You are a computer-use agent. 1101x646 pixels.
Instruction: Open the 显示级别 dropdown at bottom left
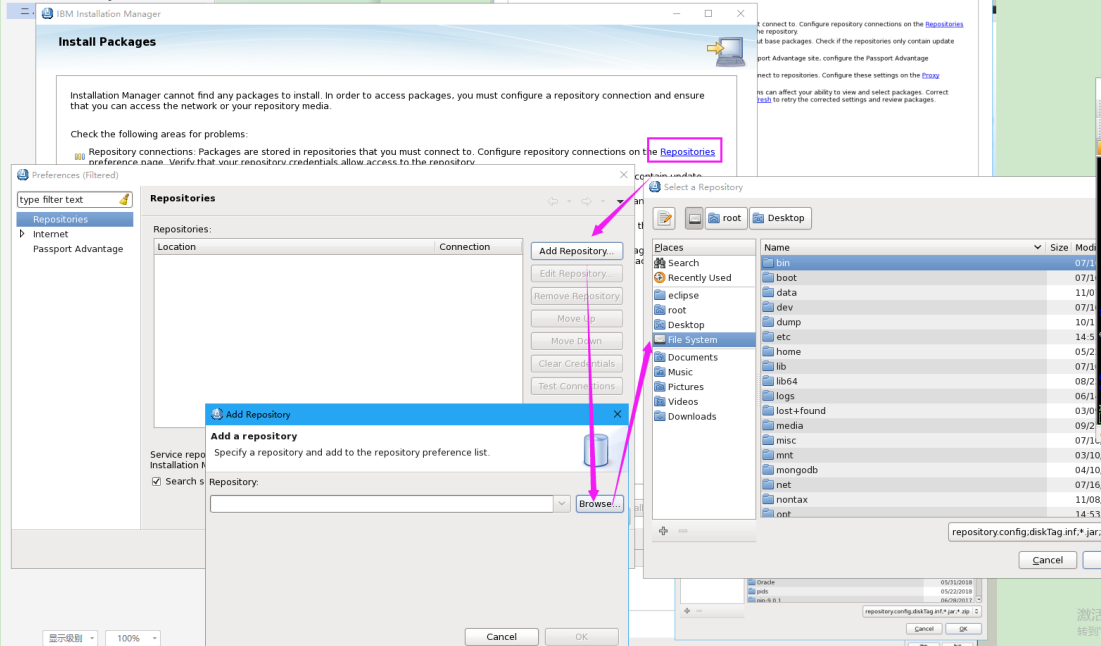(70, 637)
